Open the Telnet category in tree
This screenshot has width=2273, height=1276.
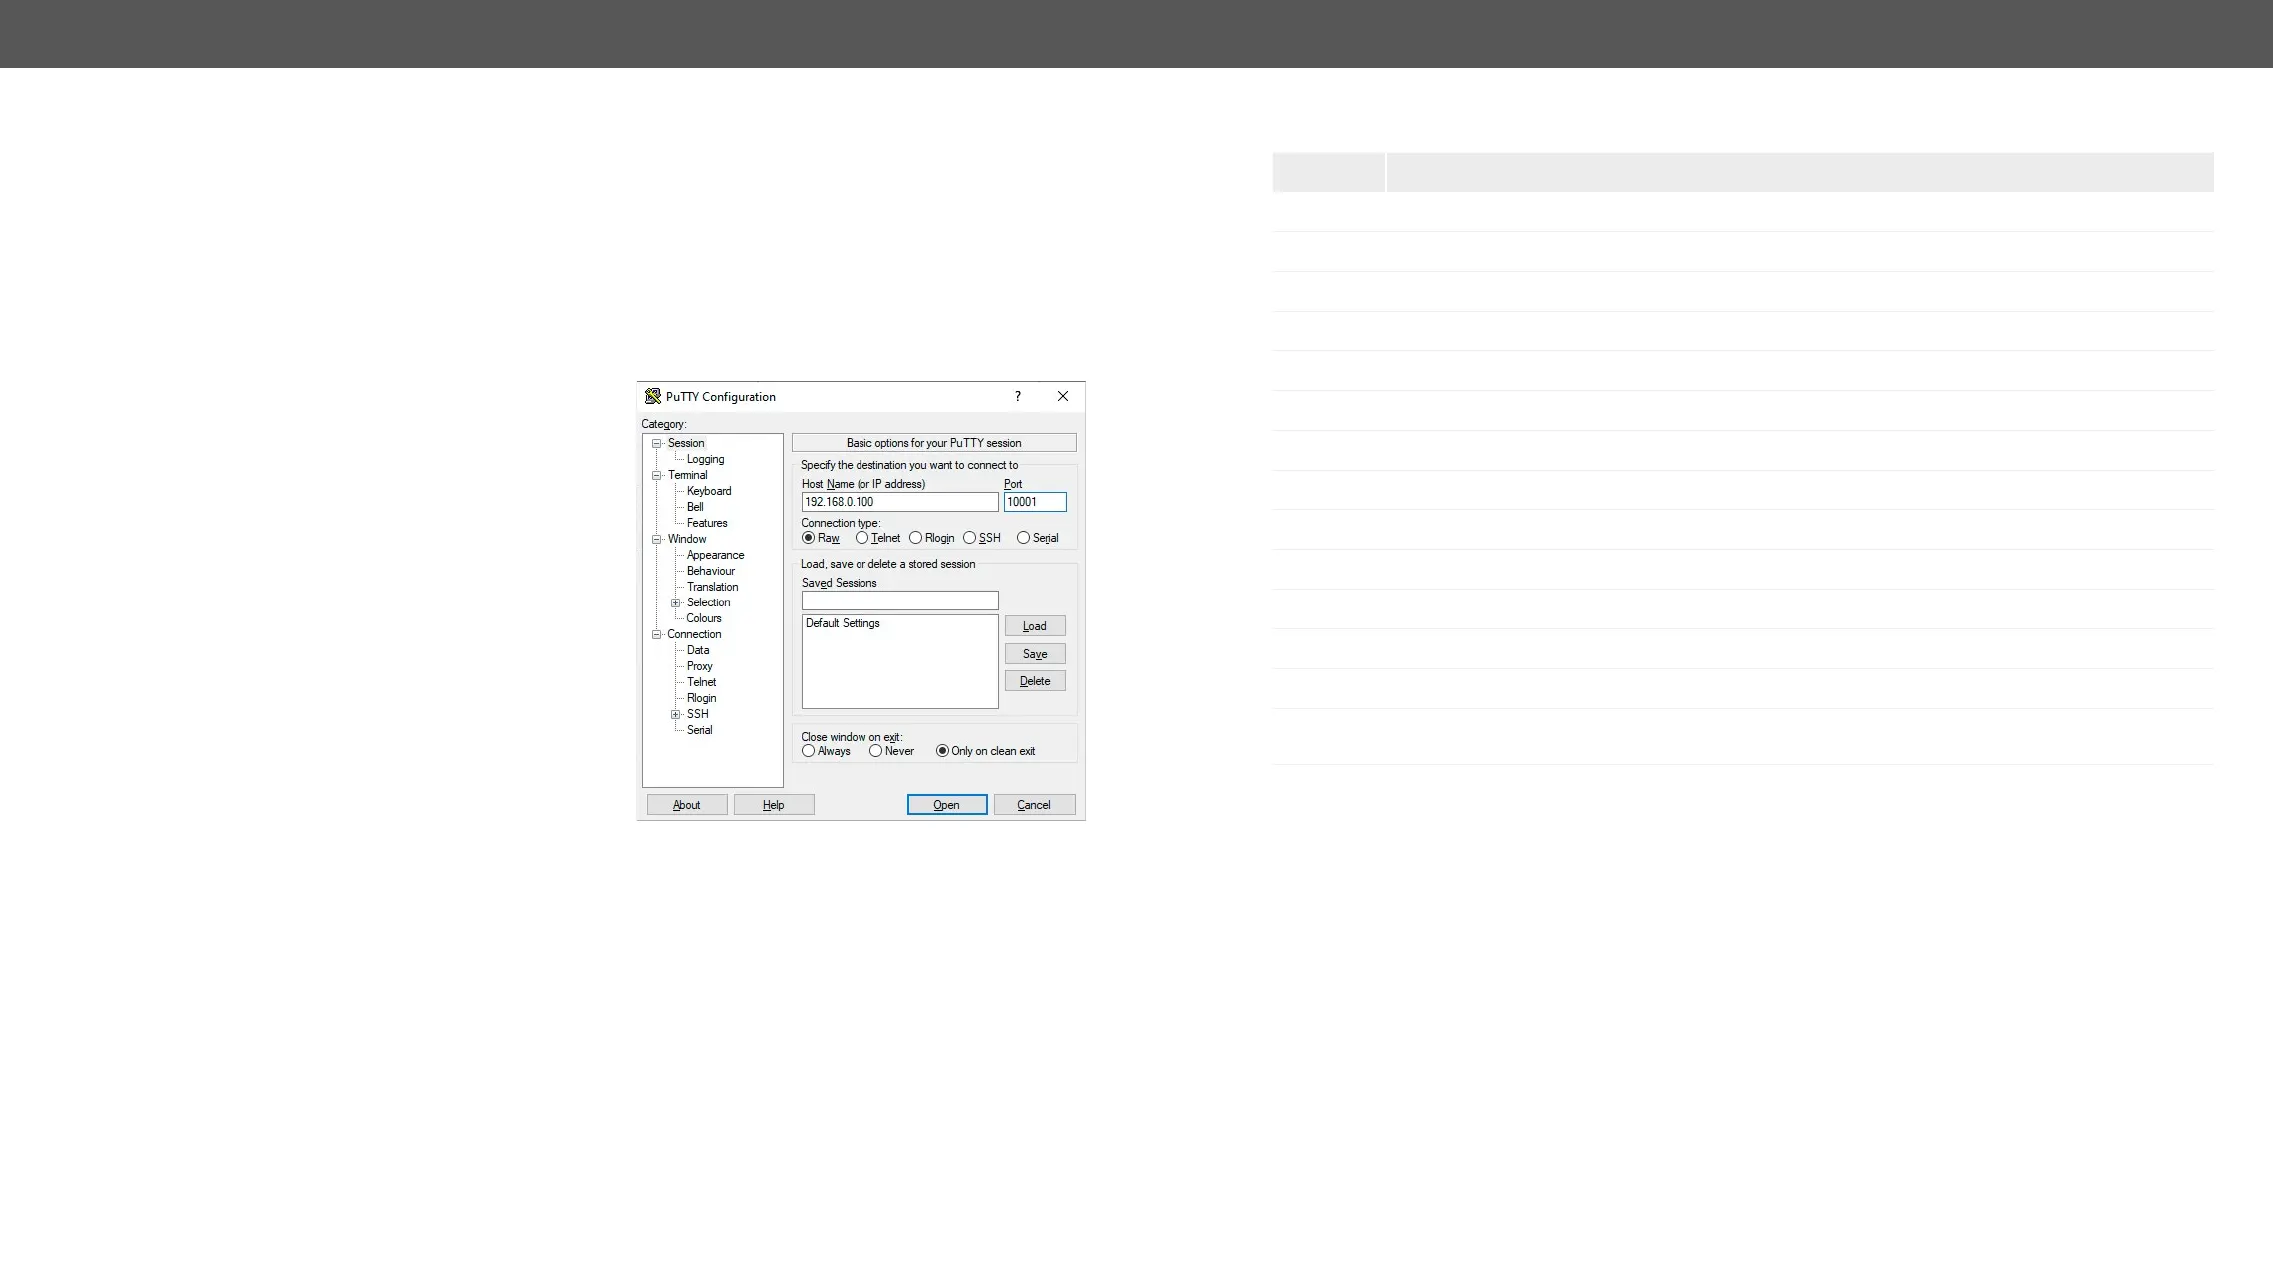click(701, 682)
